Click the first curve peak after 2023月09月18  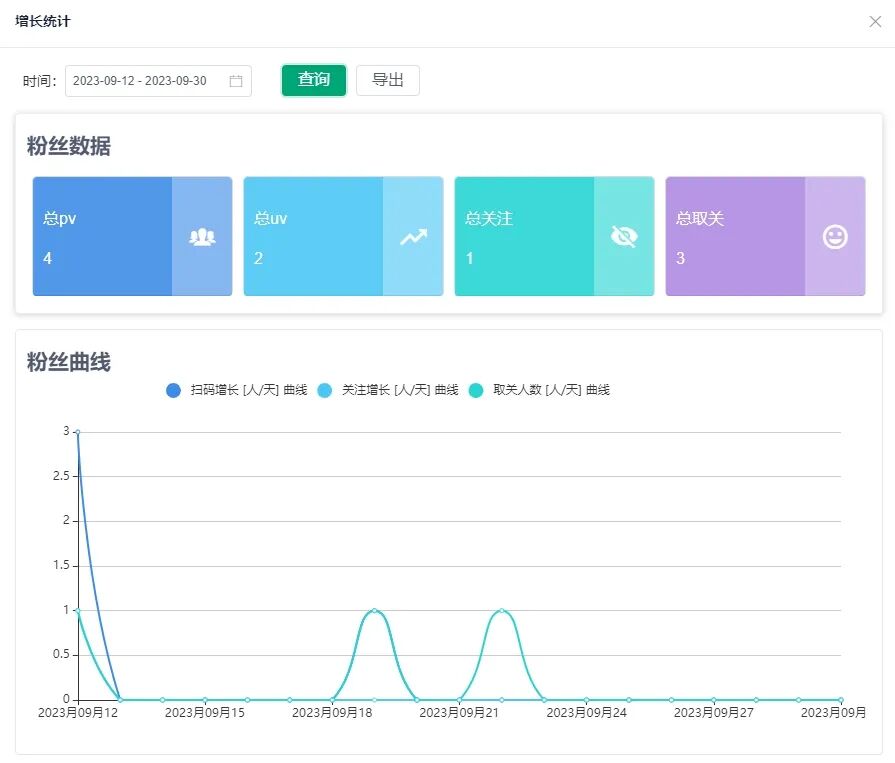[x=374, y=610]
